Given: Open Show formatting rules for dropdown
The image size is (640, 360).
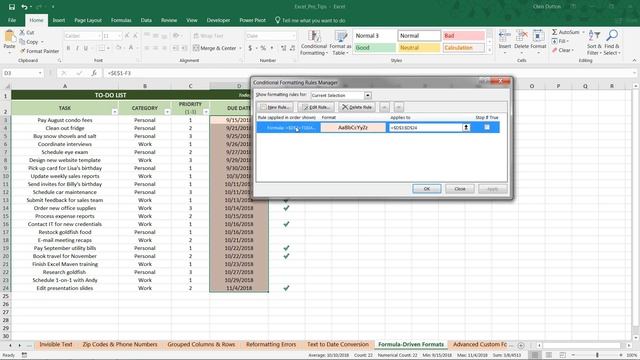Looking at the screenshot, I should (x=368, y=96).
